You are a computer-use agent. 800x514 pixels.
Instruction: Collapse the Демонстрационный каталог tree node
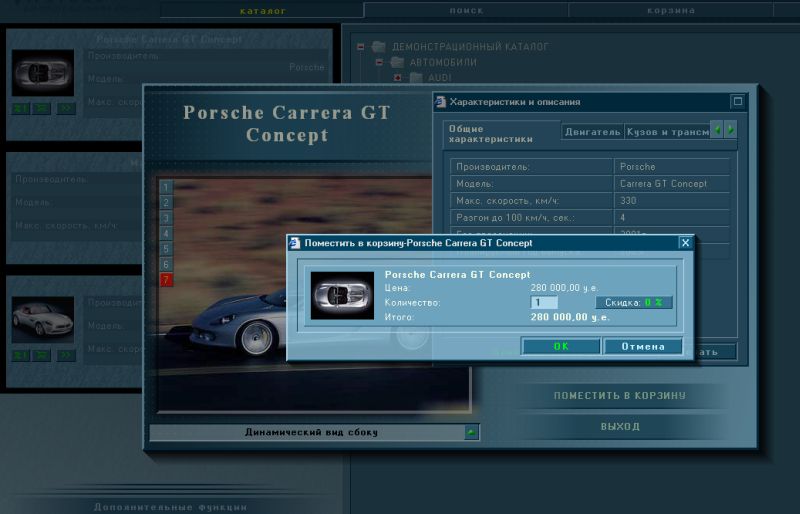361,46
